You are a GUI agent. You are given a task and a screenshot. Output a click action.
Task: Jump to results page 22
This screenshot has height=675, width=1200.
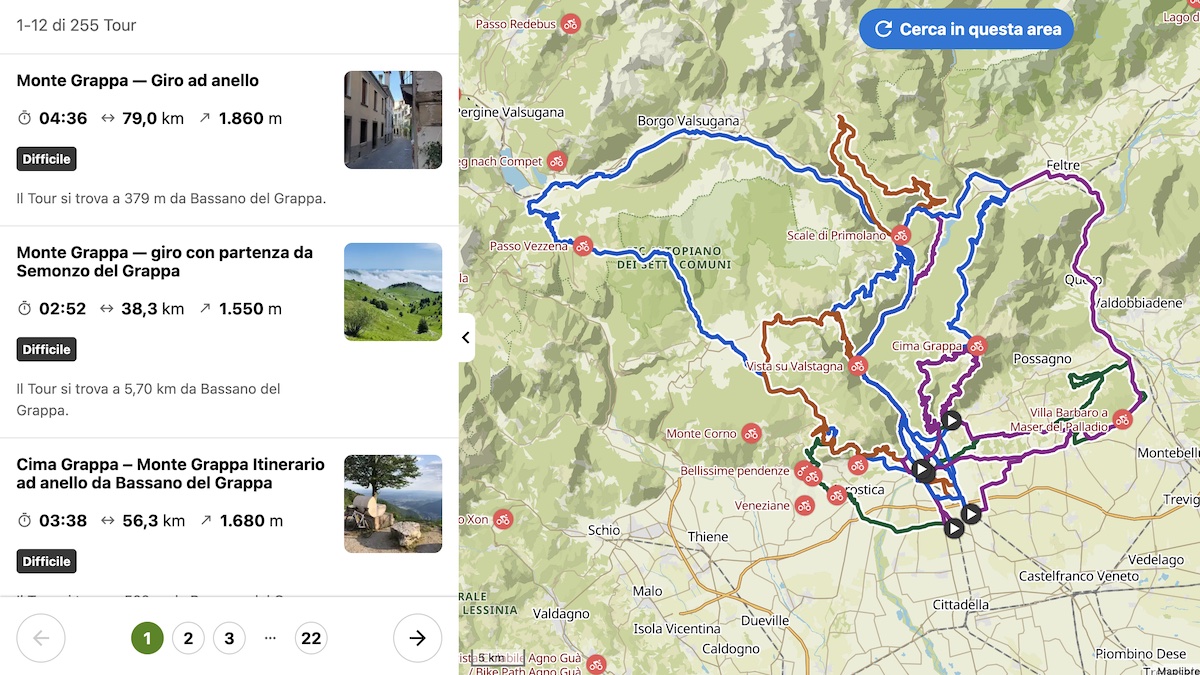point(311,638)
